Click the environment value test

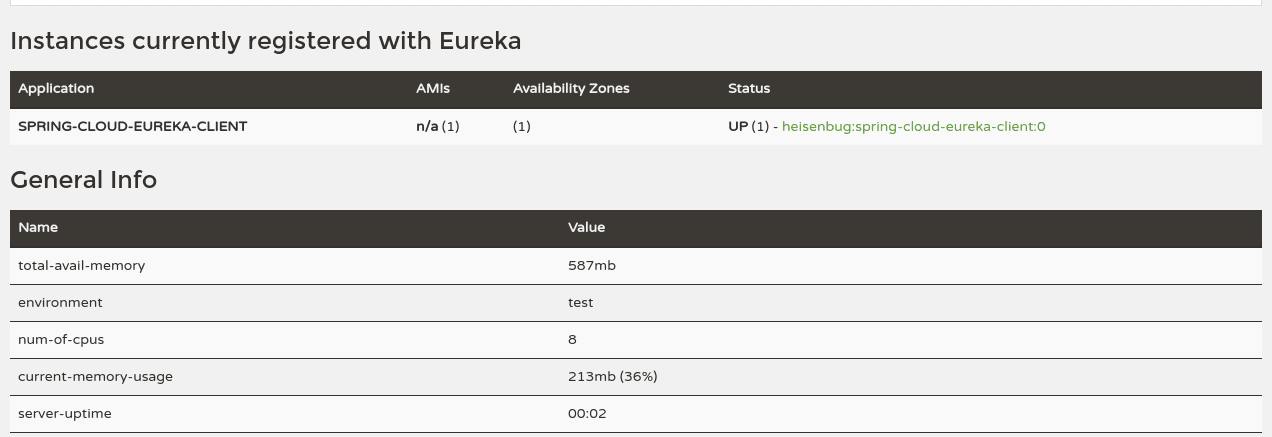[x=580, y=303]
